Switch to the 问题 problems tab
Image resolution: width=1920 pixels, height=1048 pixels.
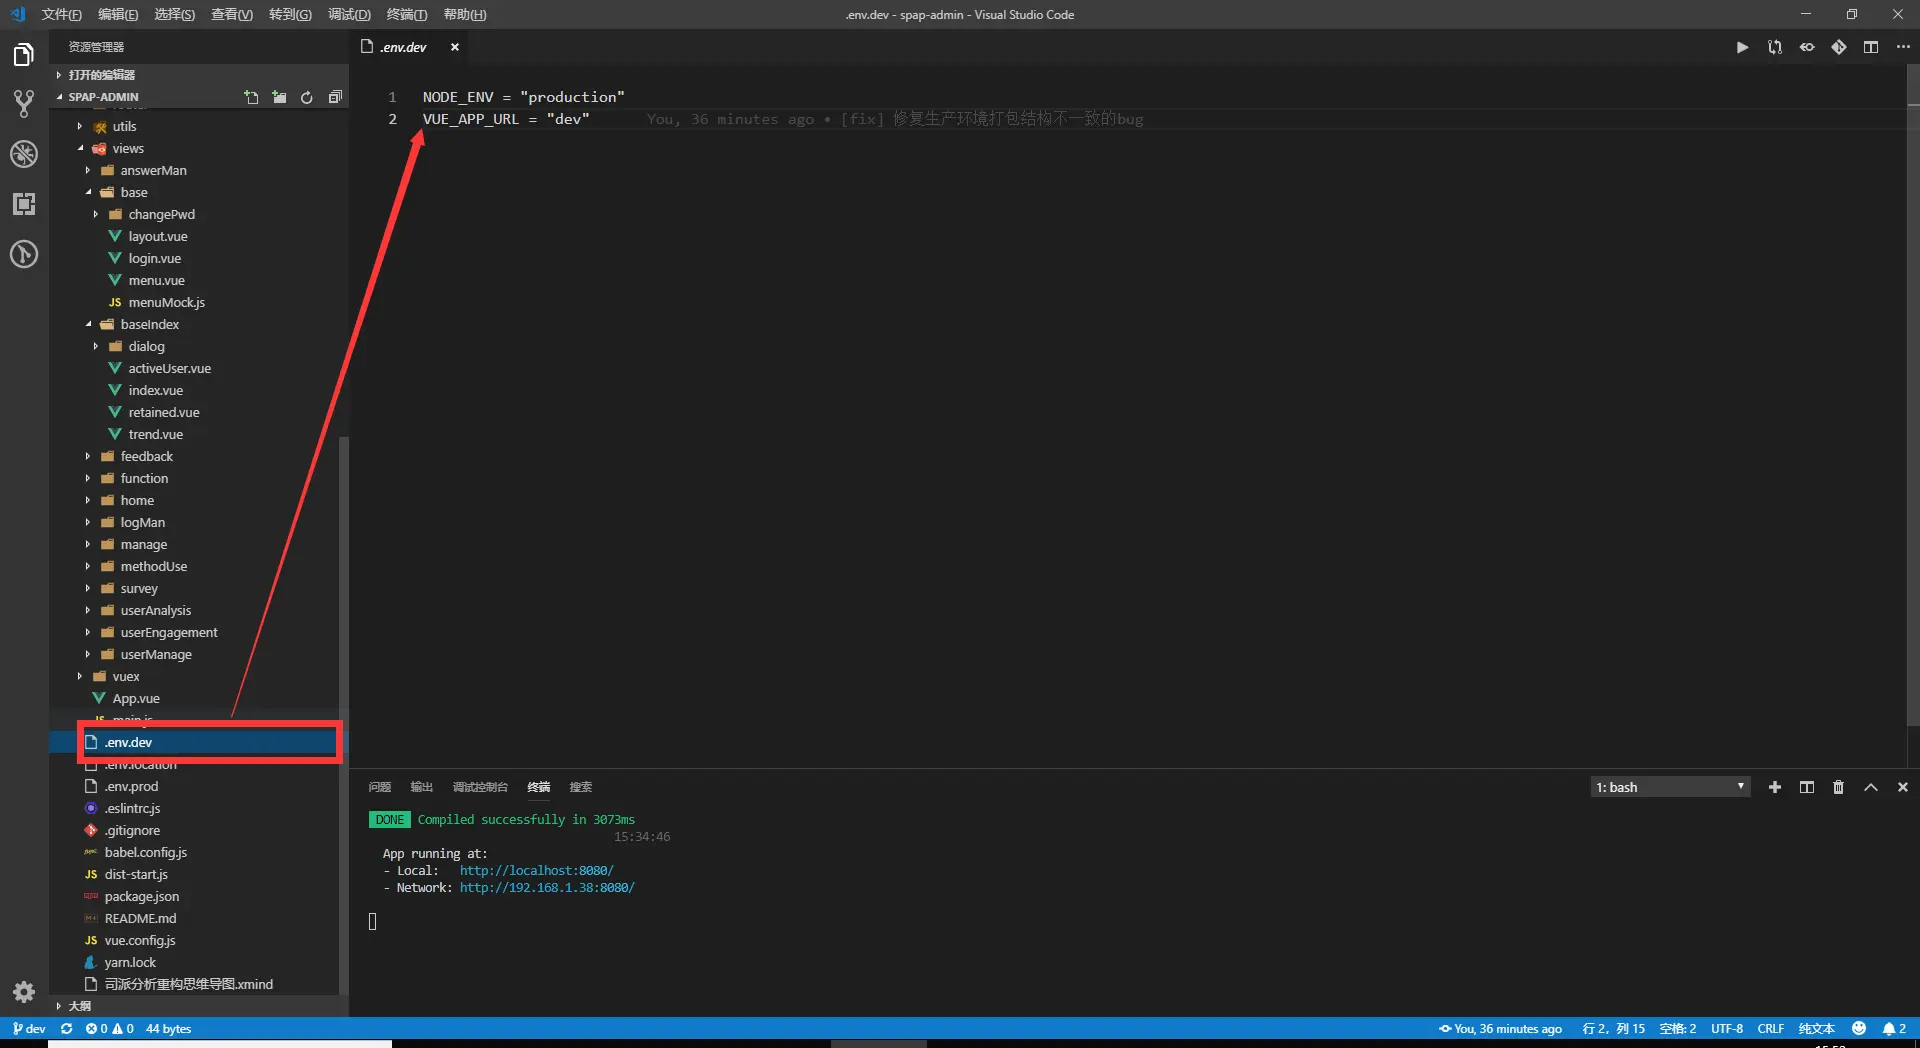pos(380,787)
